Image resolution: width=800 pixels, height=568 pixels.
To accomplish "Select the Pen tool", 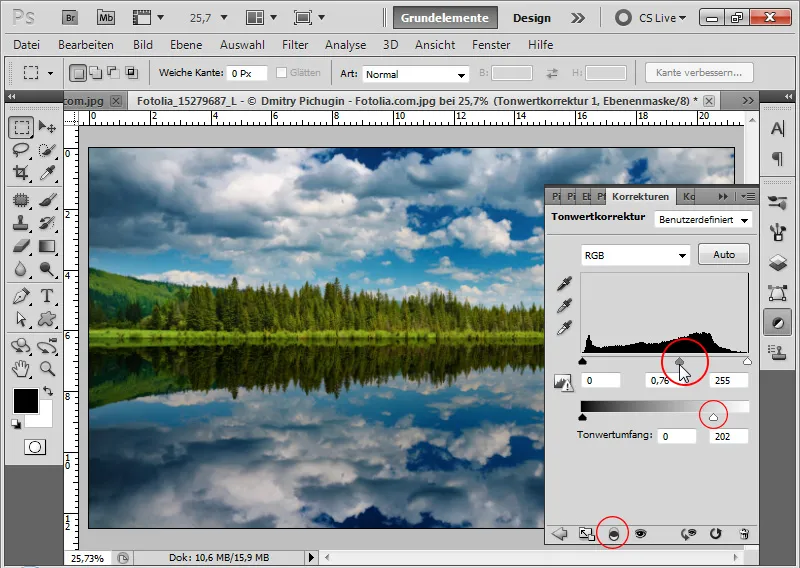I will coord(21,296).
